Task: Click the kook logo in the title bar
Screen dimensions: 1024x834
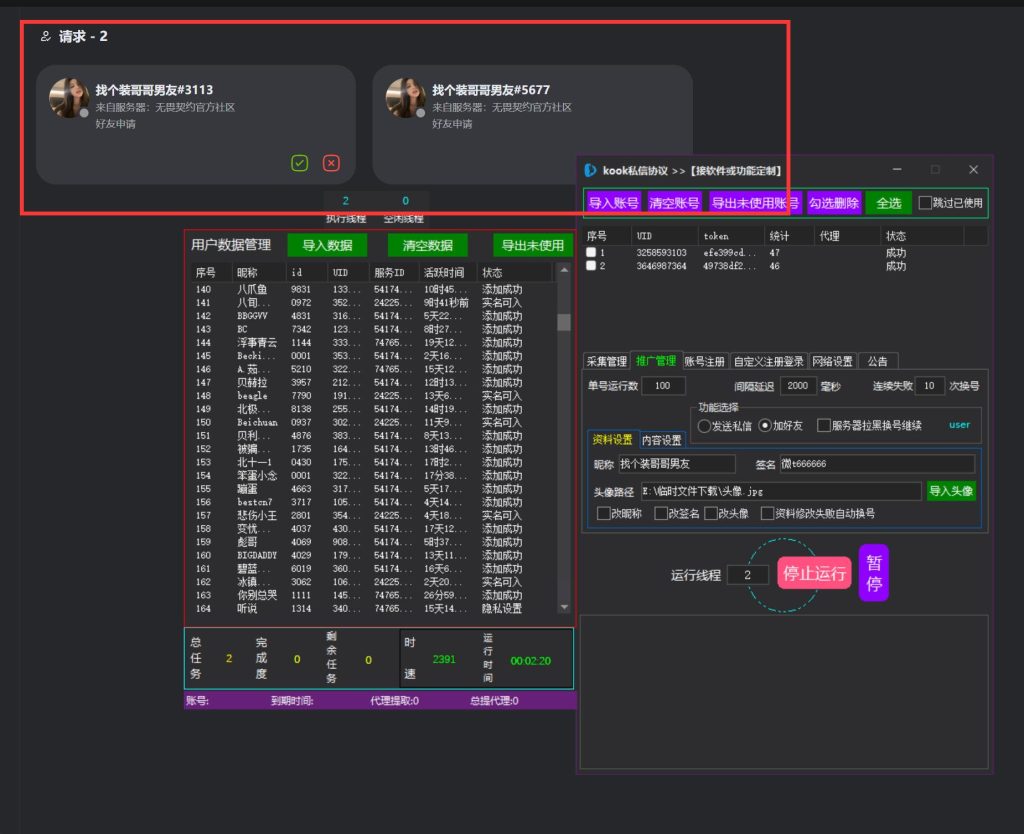Action: click(x=591, y=171)
